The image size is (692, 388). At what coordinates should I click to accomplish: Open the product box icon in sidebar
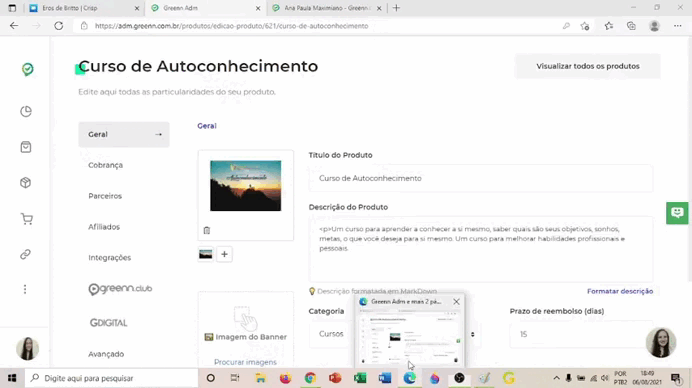(x=26, y=183)
